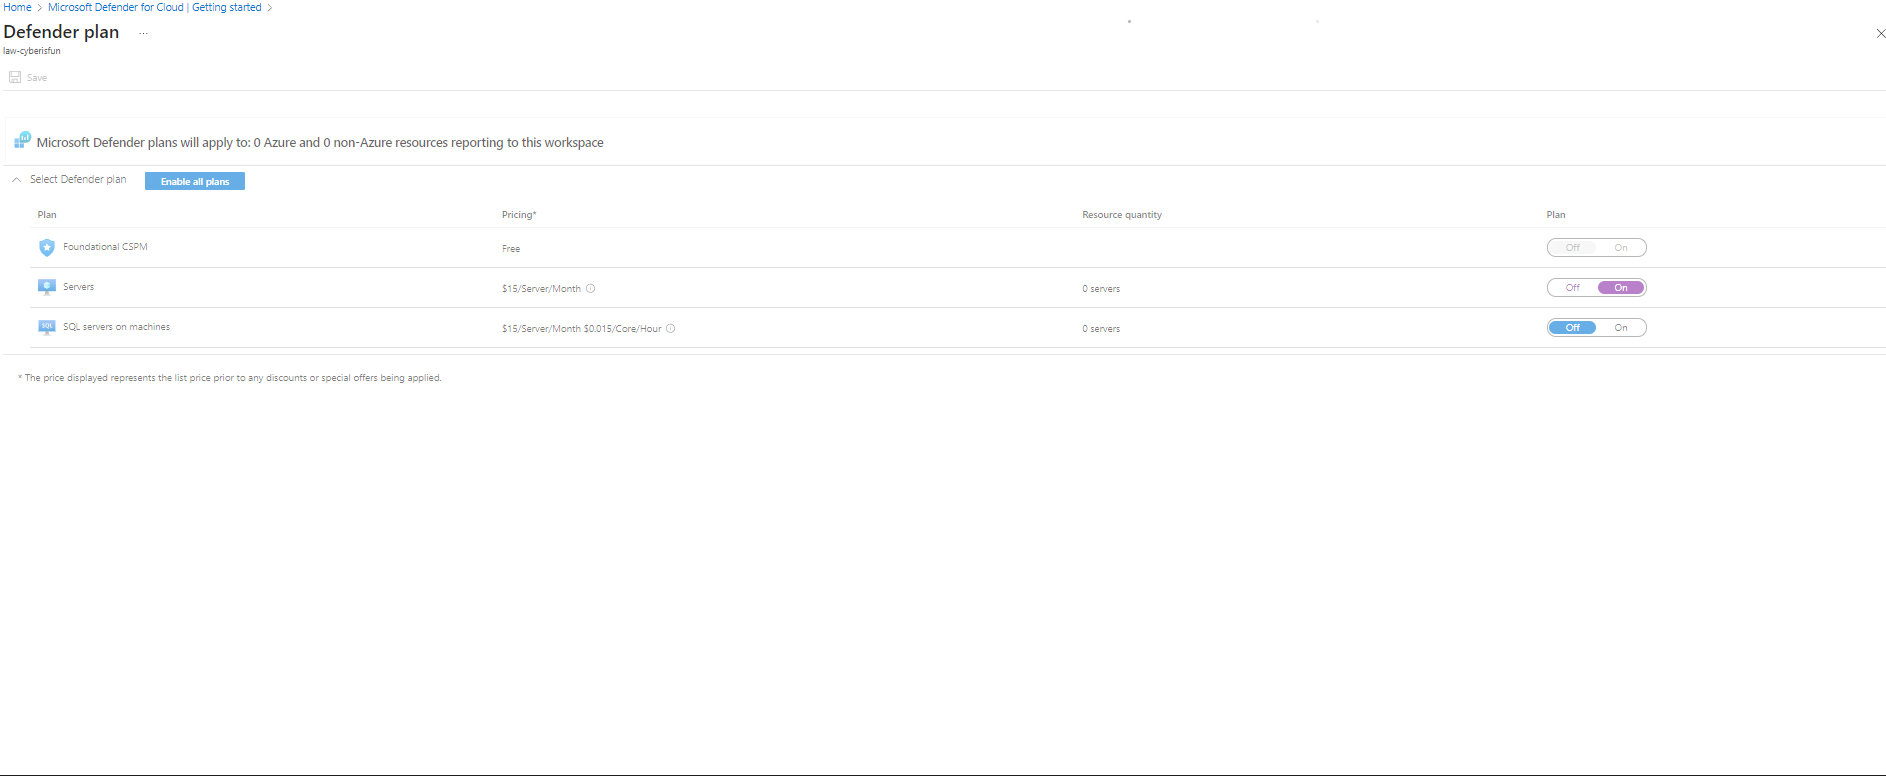
Task: Select the SQL servers on machines plan name
Action: tap(116, 327)
